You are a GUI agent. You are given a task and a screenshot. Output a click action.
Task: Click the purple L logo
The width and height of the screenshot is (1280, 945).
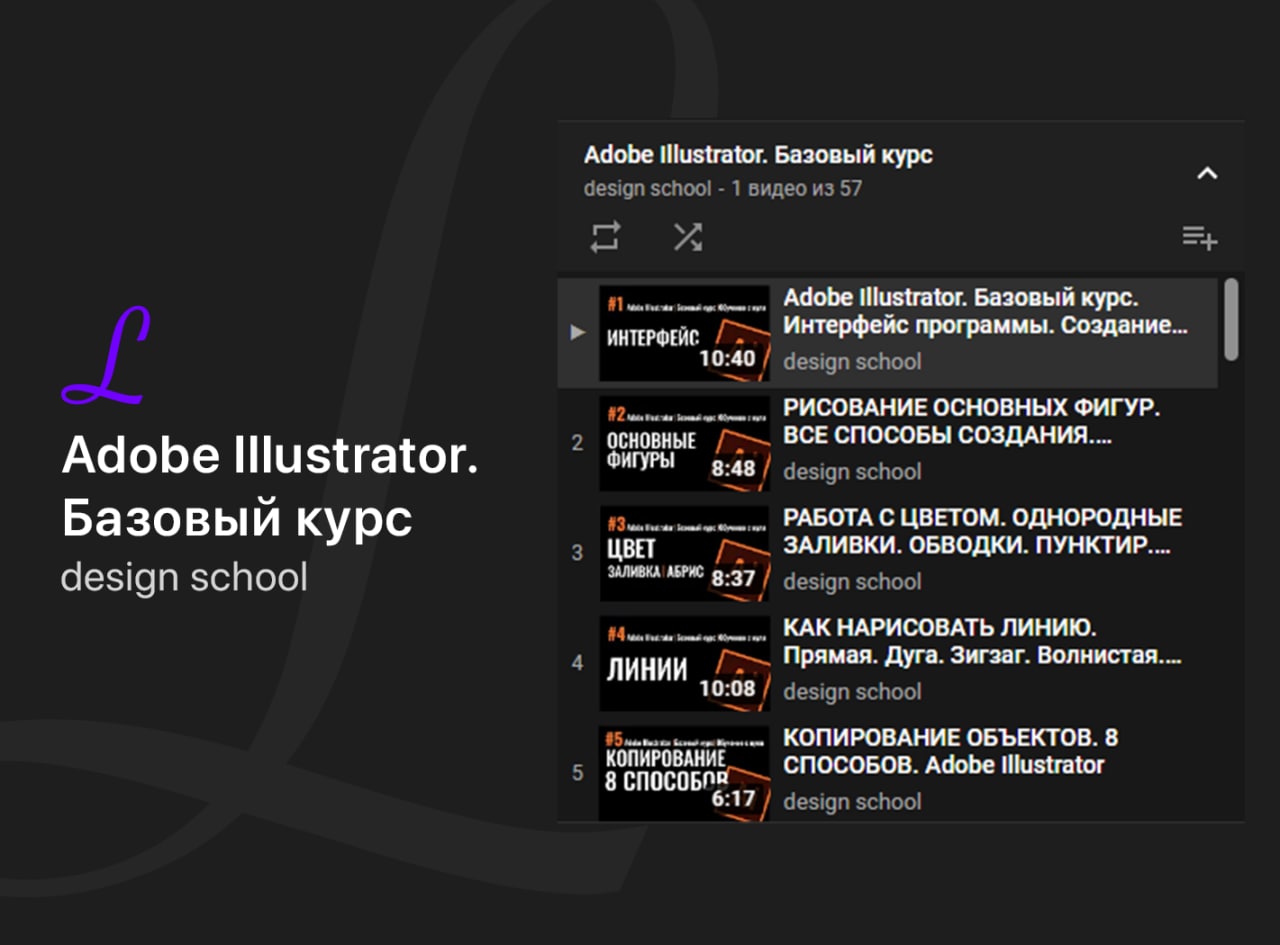[106, 356]
